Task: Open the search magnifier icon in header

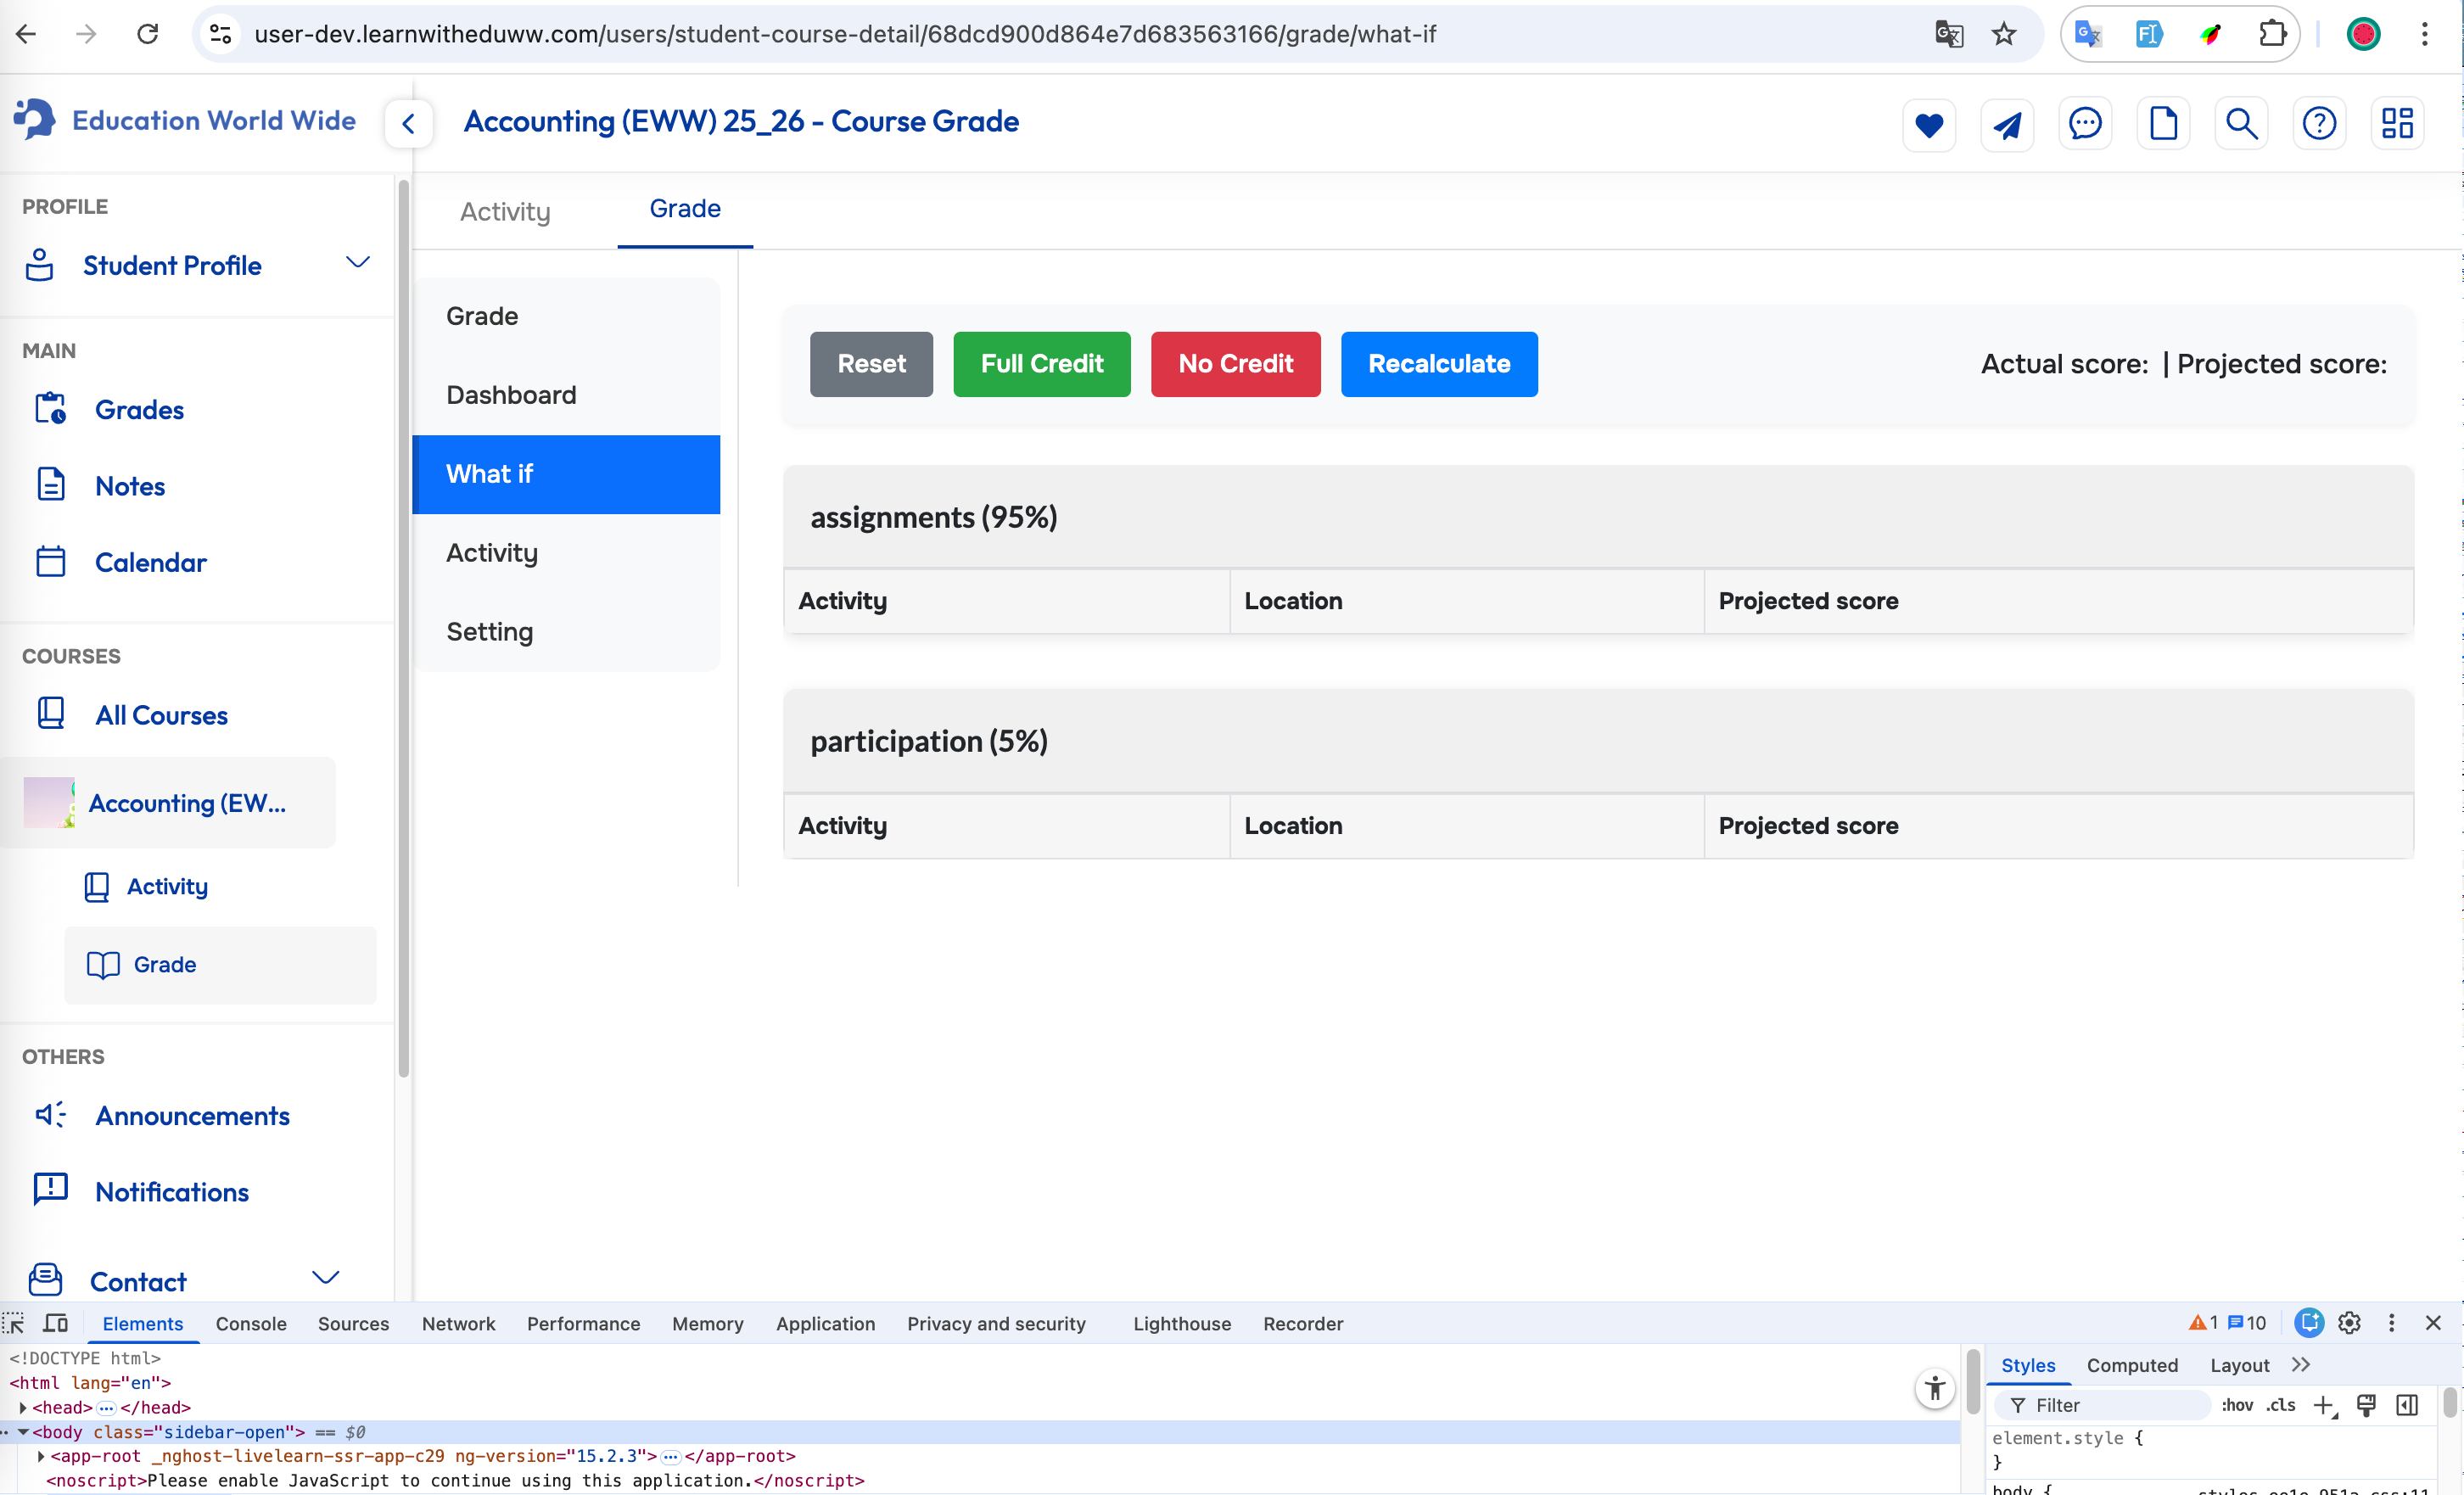Action: coord(2241,125)
